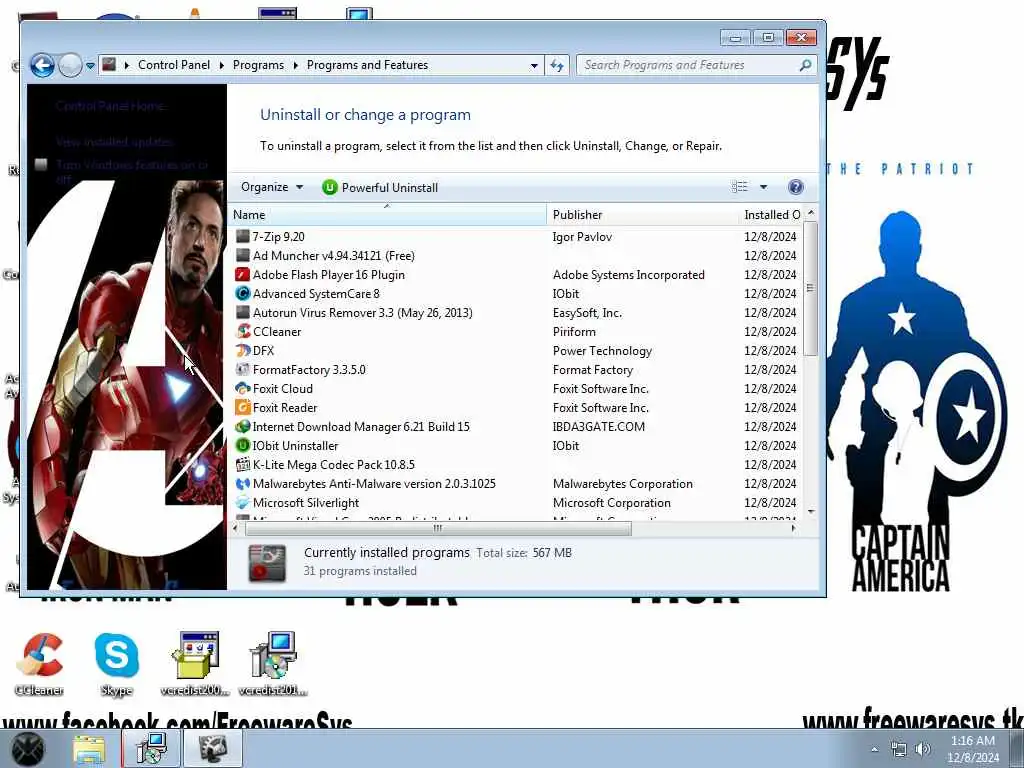This screenshot has width=1024, height=768.
Task: Click the Malwarebytes Anti-Malware icon
Action: [243, 483]
